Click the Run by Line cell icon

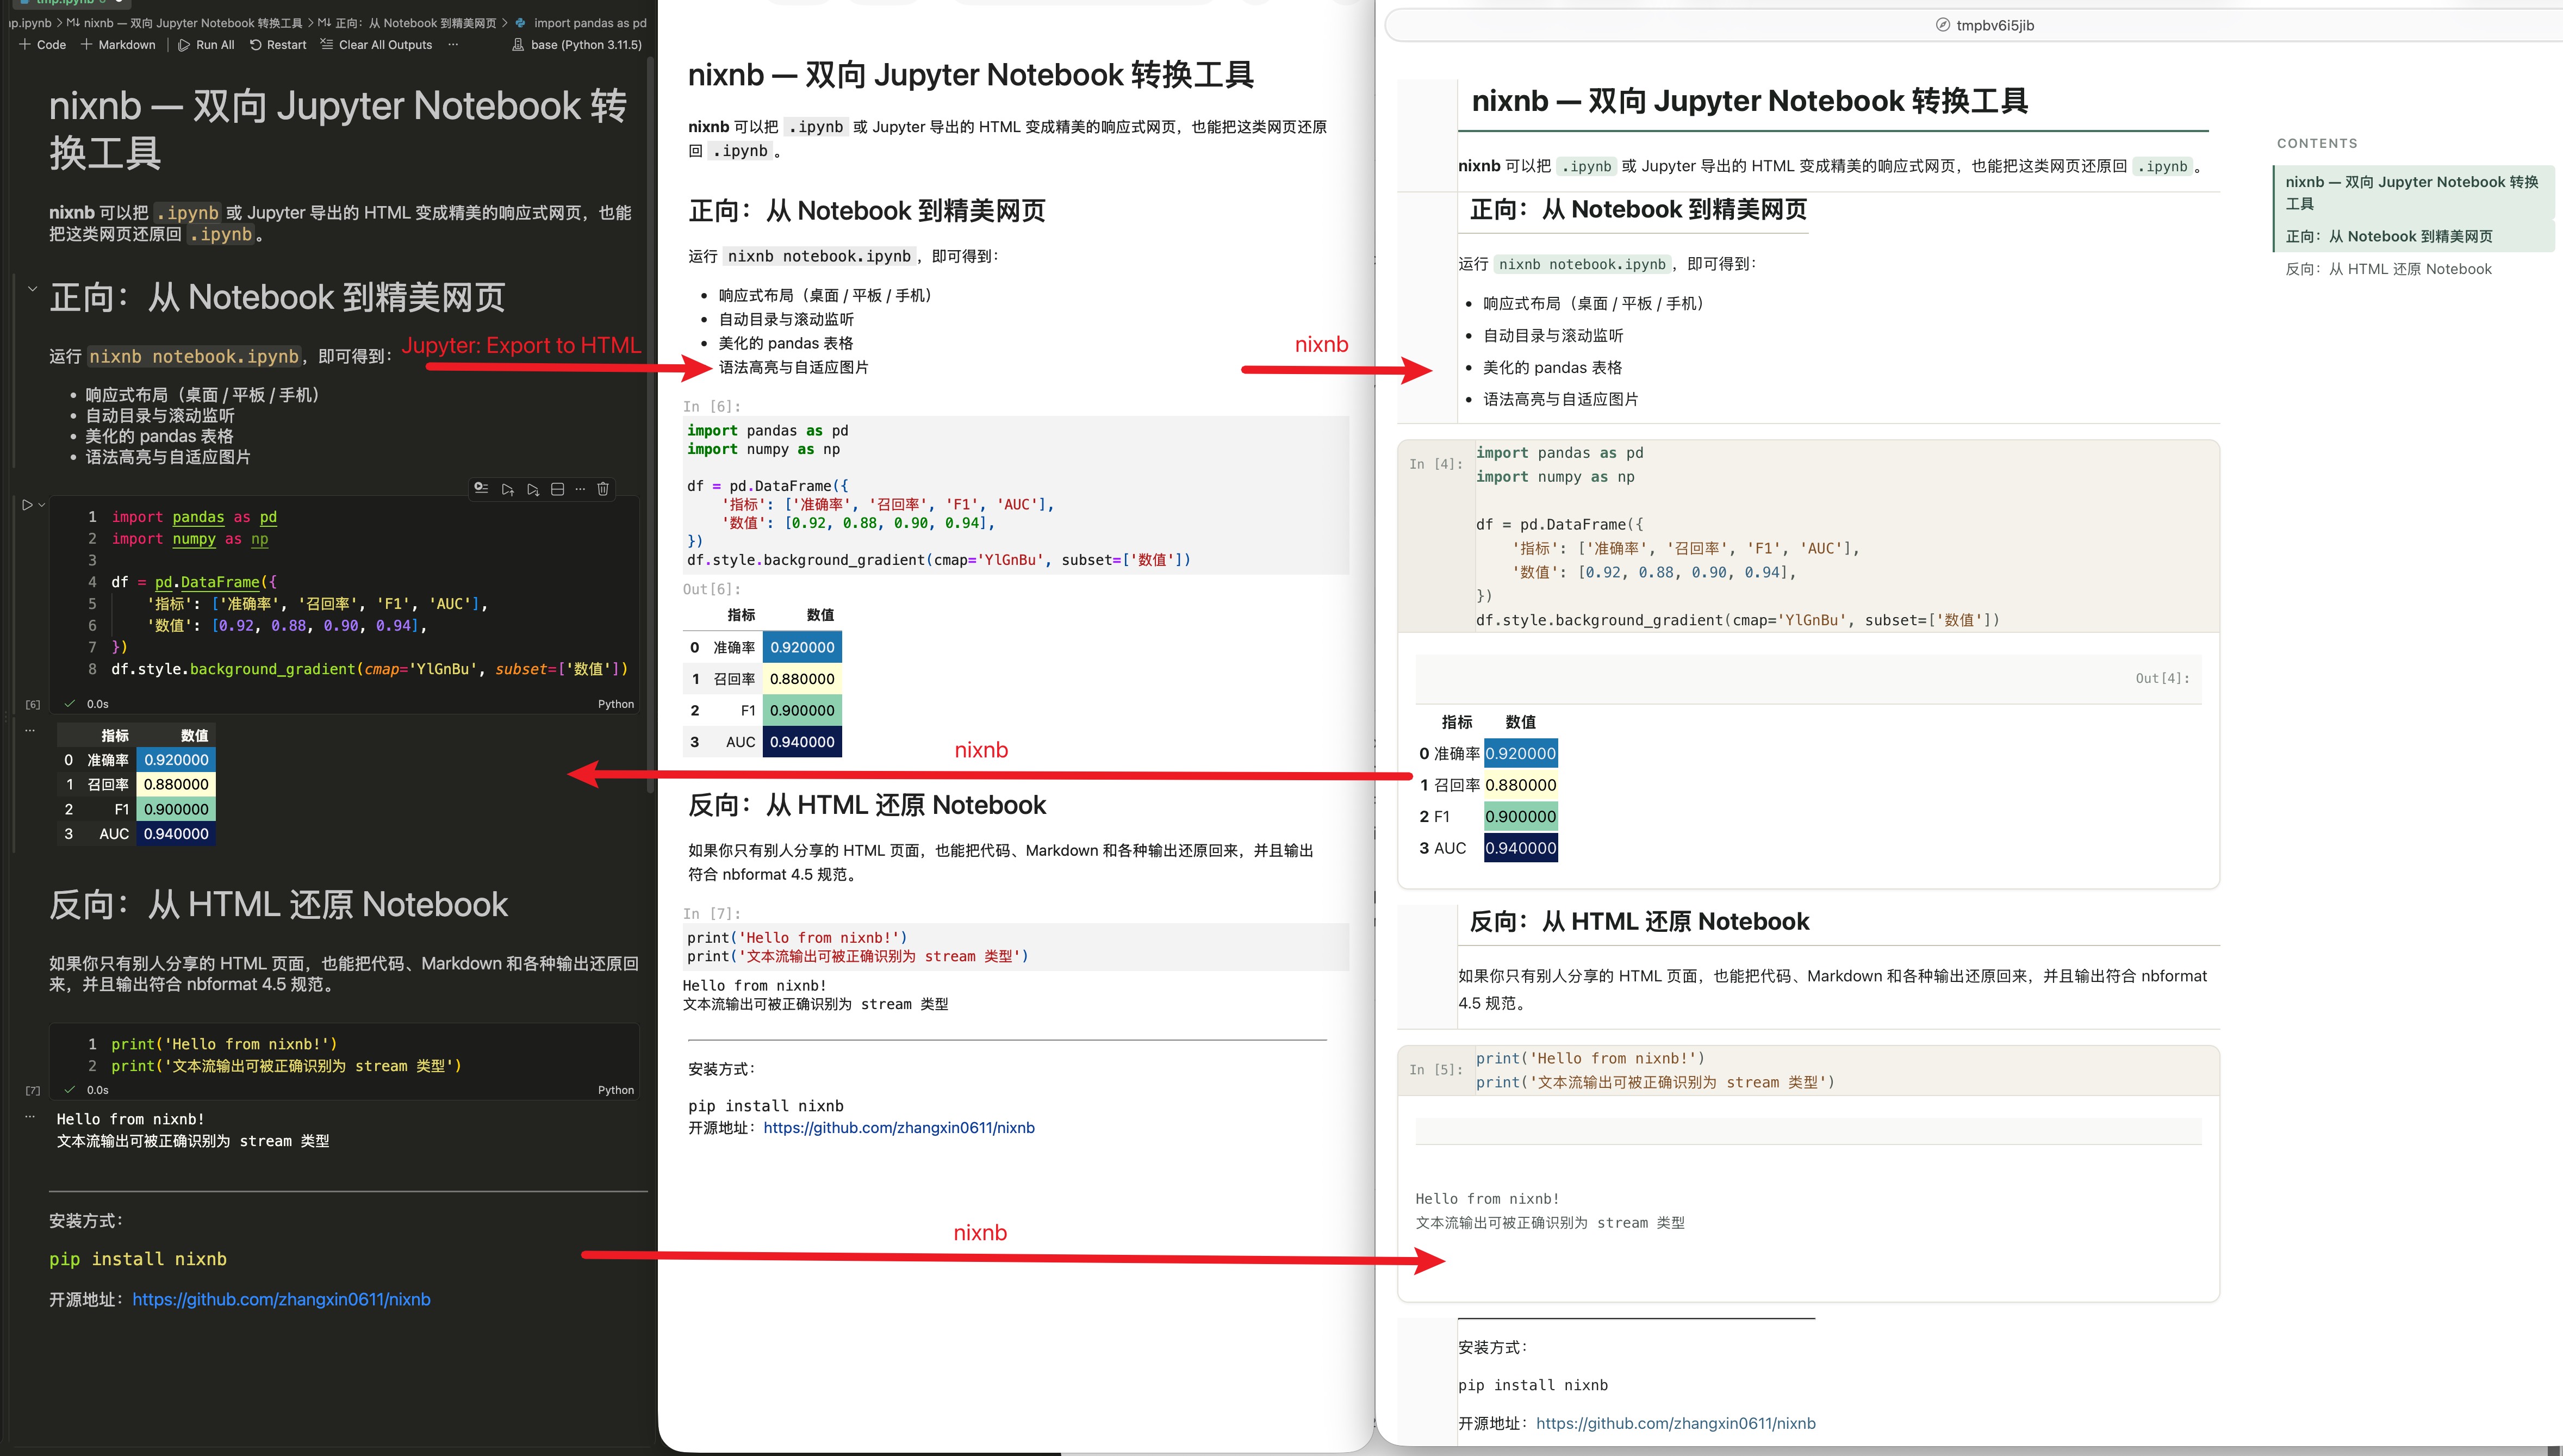click(481, 489)
